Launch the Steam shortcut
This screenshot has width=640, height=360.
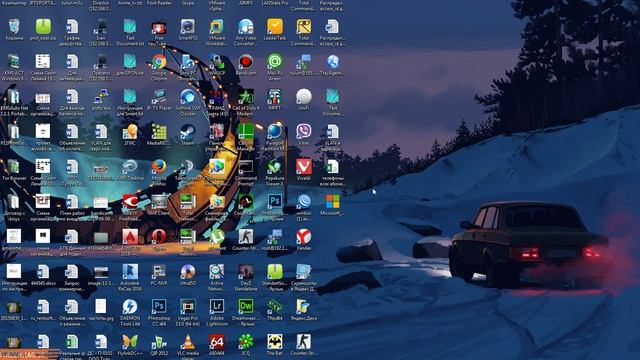pos(188,132)
